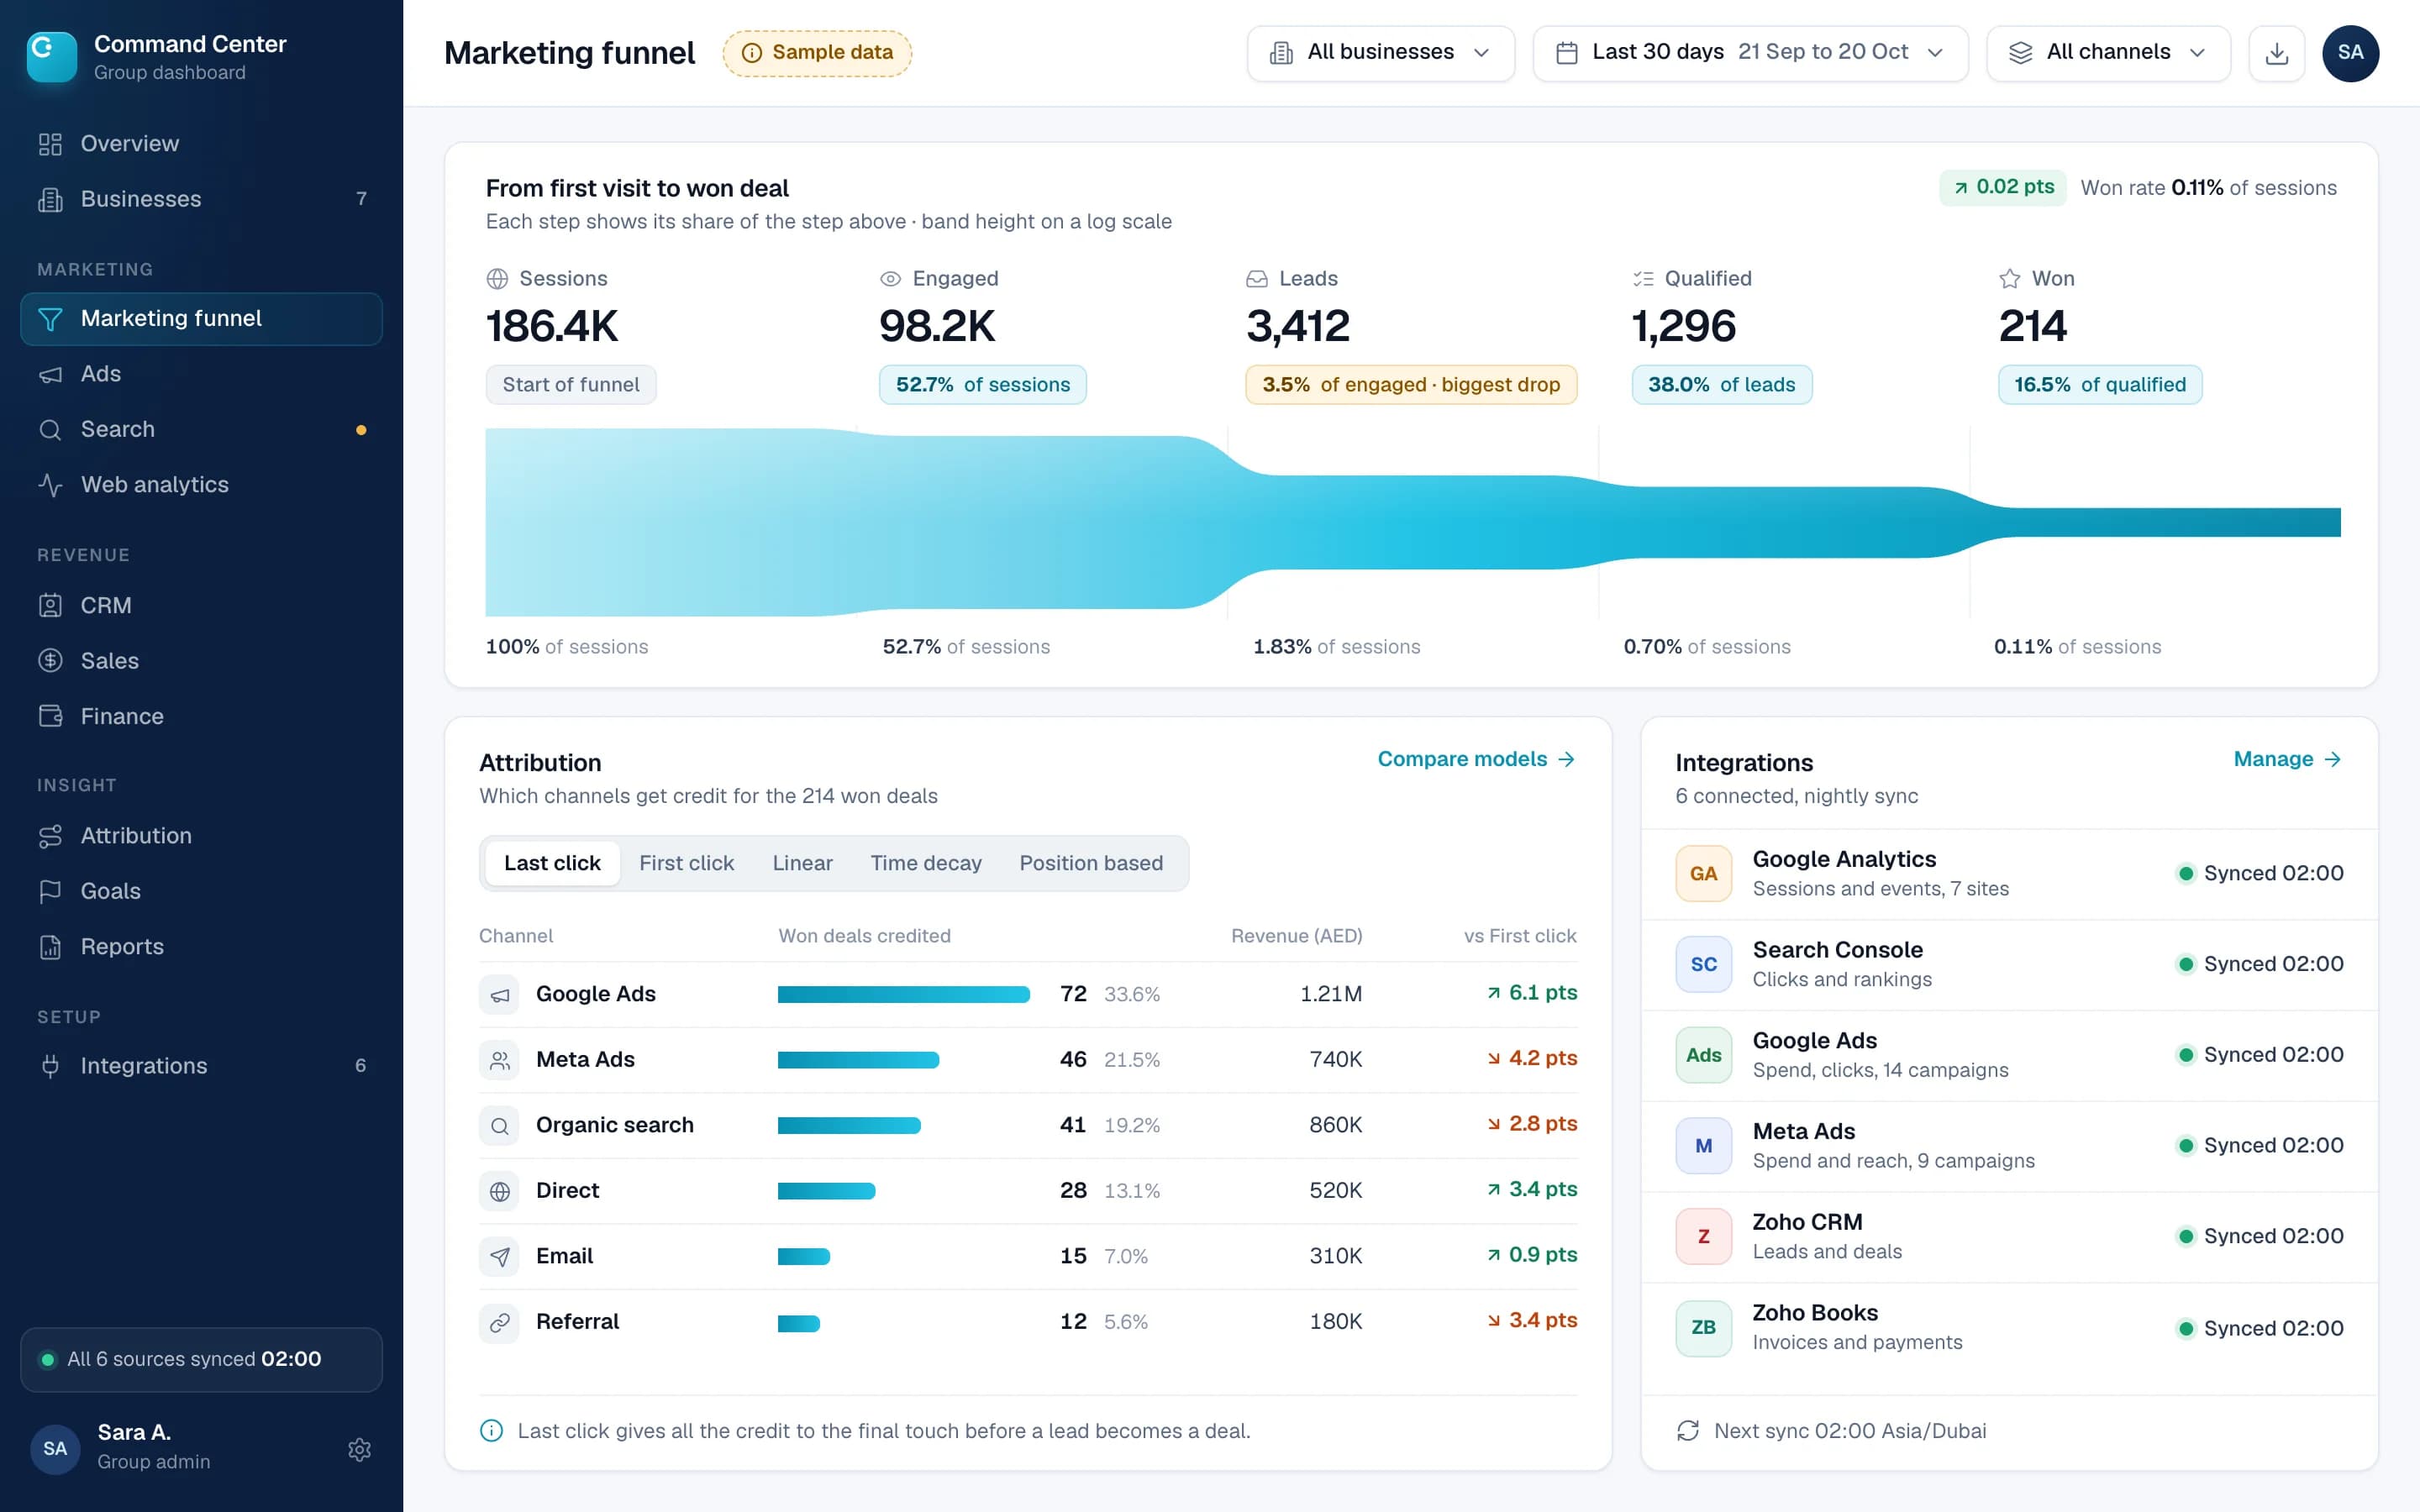Open Integrations in Setup section
This screenshot has height=1512, width=2420.
click(201, 1066)
